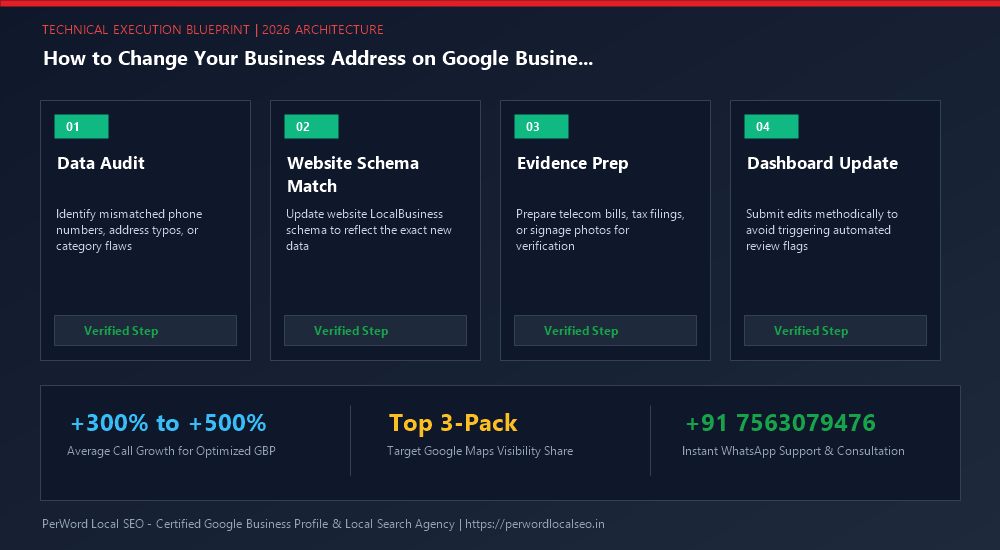Click the 'Prepare telecom bills, tax filings' description

[600, 230]
